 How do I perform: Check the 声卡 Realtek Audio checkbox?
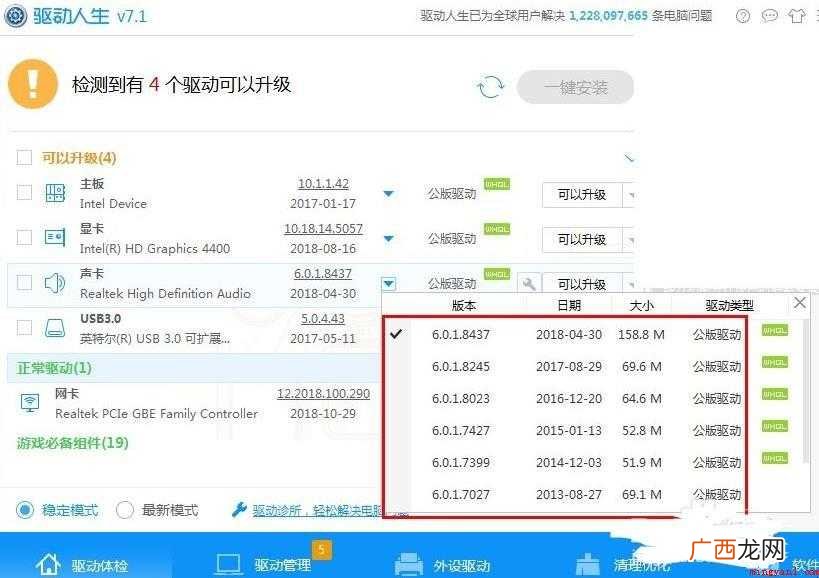point(24,282)
